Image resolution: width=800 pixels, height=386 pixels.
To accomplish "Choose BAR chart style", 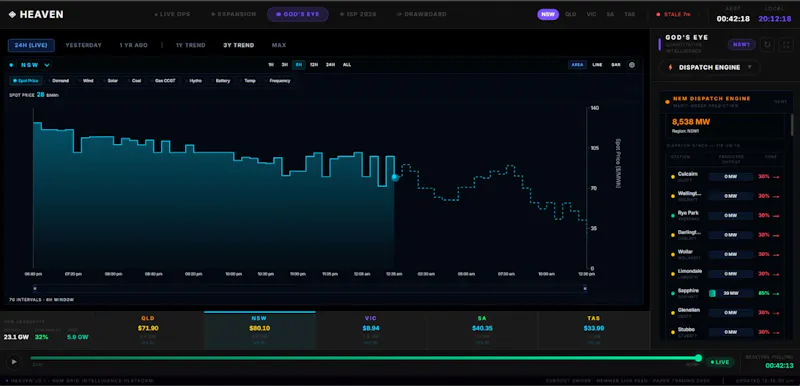I will pos(616,65).
